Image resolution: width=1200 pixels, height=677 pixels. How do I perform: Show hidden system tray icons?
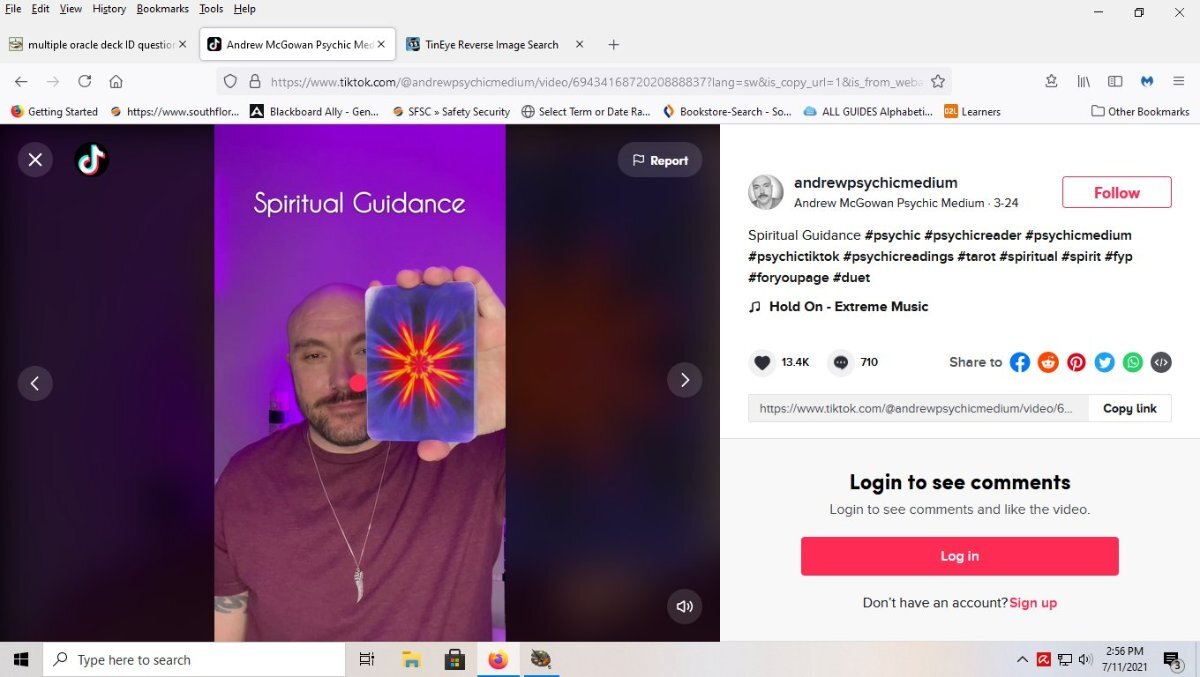click(x=1022, y=660)
